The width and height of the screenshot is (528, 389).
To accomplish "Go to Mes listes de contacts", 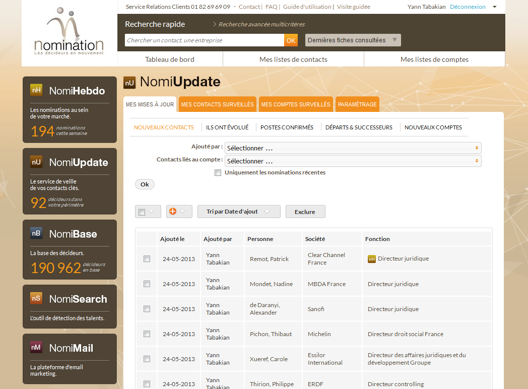I will tap(293, 59).
